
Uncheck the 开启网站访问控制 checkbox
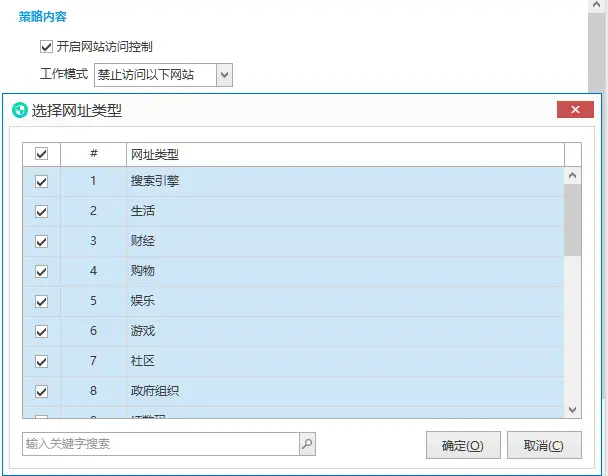(x=46, y=46)
